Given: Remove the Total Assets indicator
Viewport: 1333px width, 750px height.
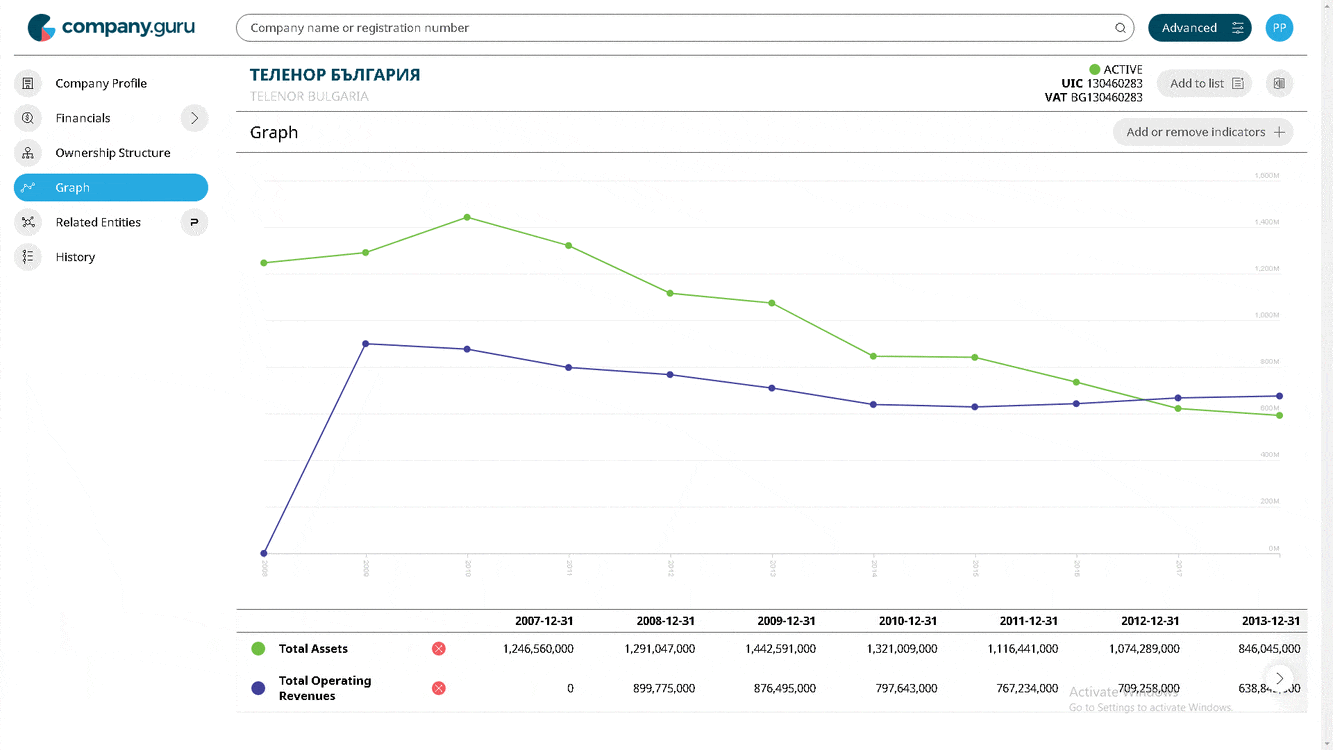Looking at the screenshot, I should [x=438, y=649].
